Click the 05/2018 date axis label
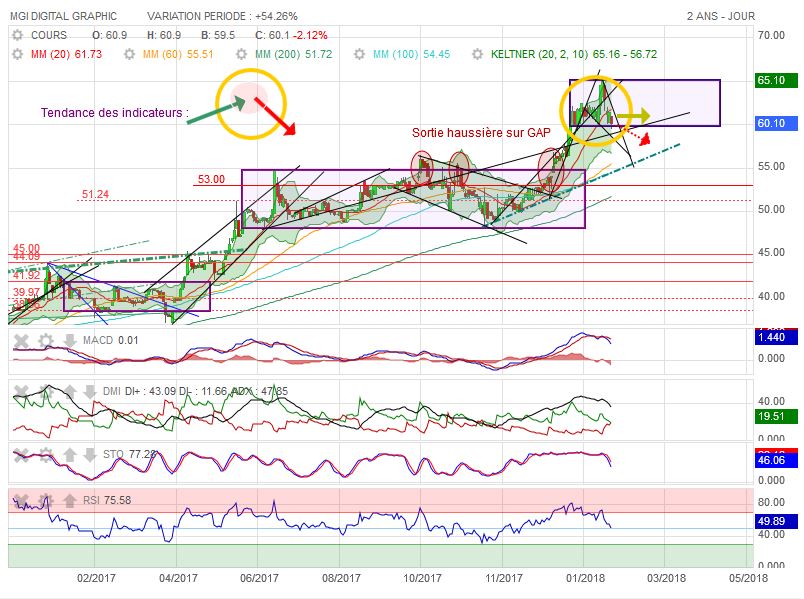This screenshot has height=599, width=804. (749, 578)
